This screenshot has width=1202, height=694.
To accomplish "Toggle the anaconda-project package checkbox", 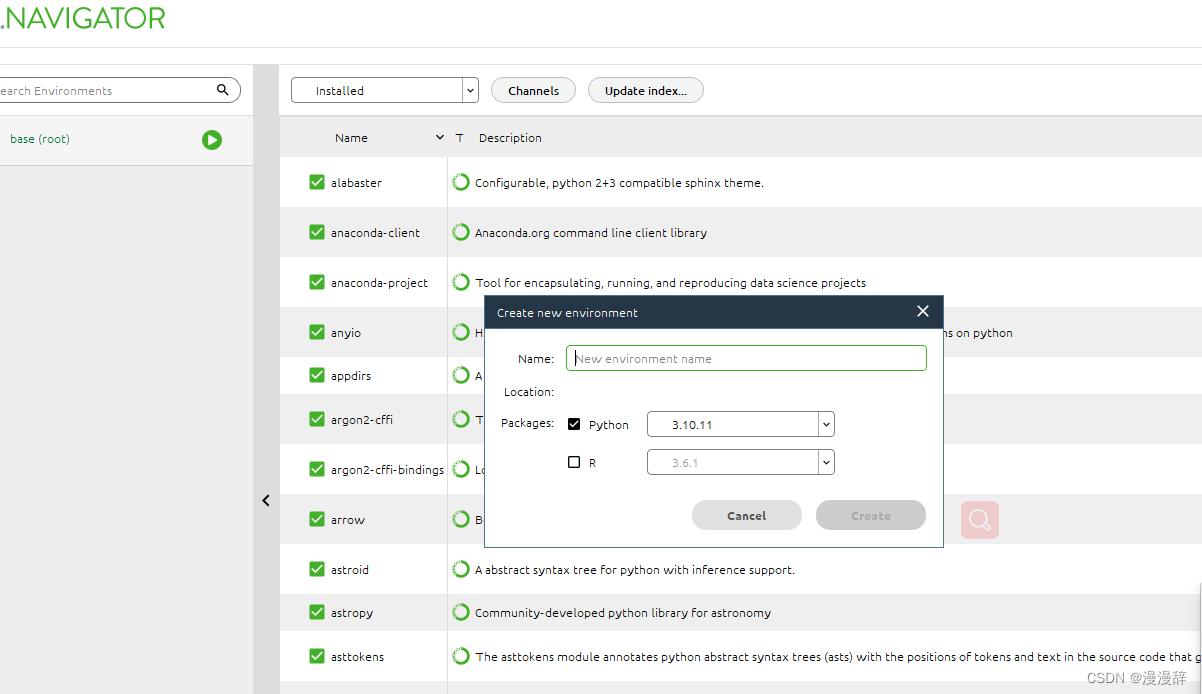I will click(x=317, y=282).
